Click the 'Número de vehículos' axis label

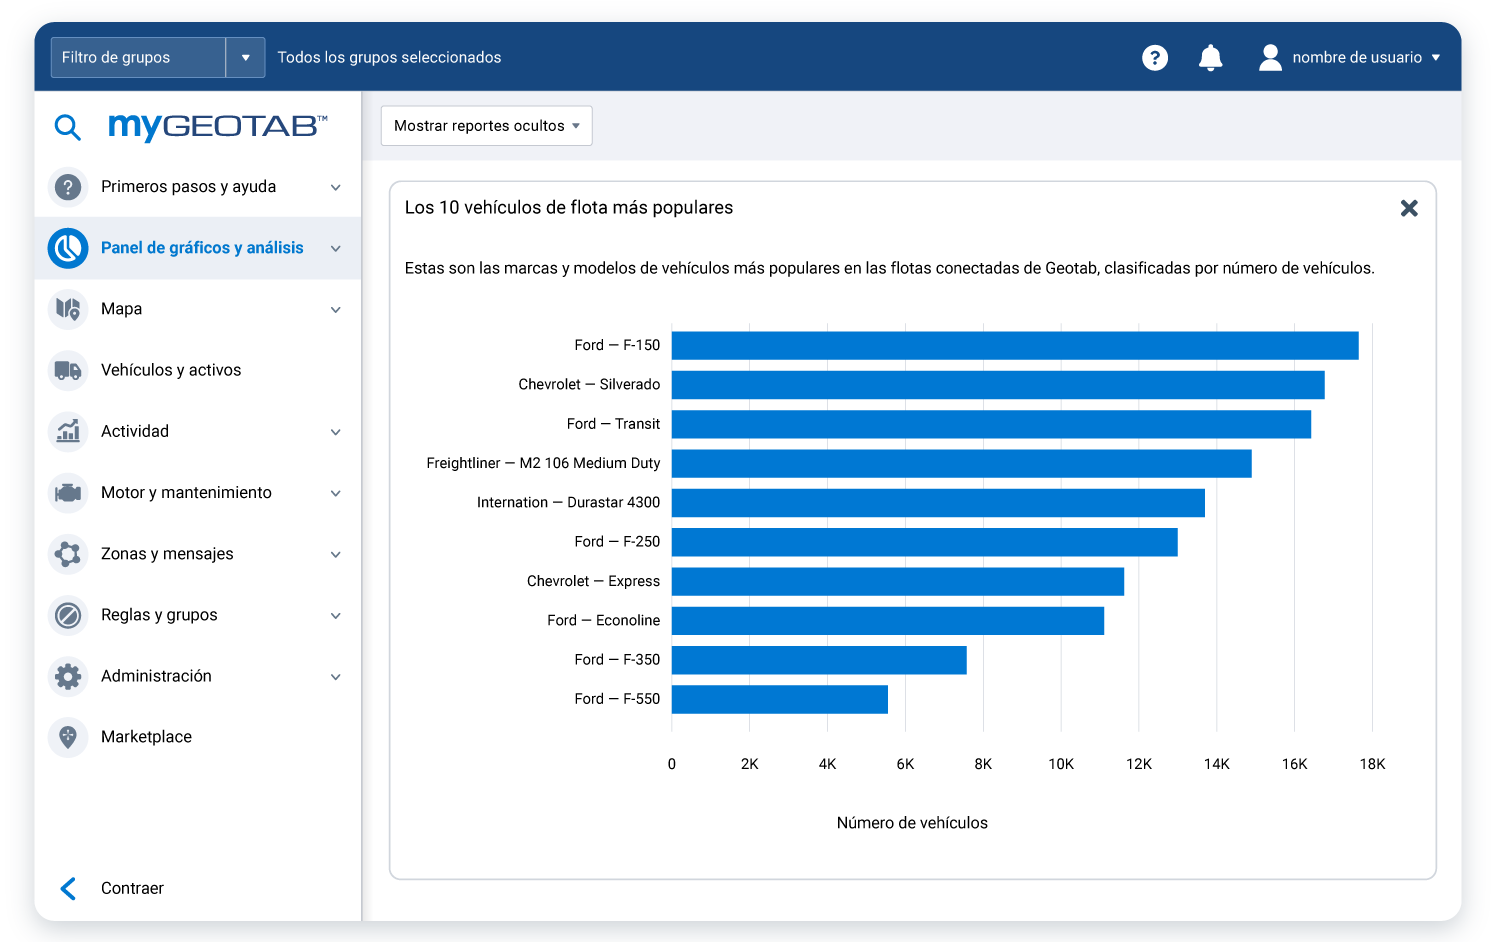pyautogui.click(x=912, y=823)
